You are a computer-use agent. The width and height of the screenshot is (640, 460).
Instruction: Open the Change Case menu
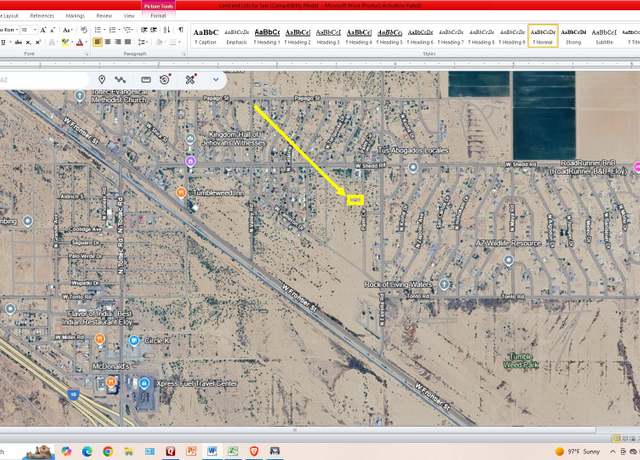click(67, 30)
